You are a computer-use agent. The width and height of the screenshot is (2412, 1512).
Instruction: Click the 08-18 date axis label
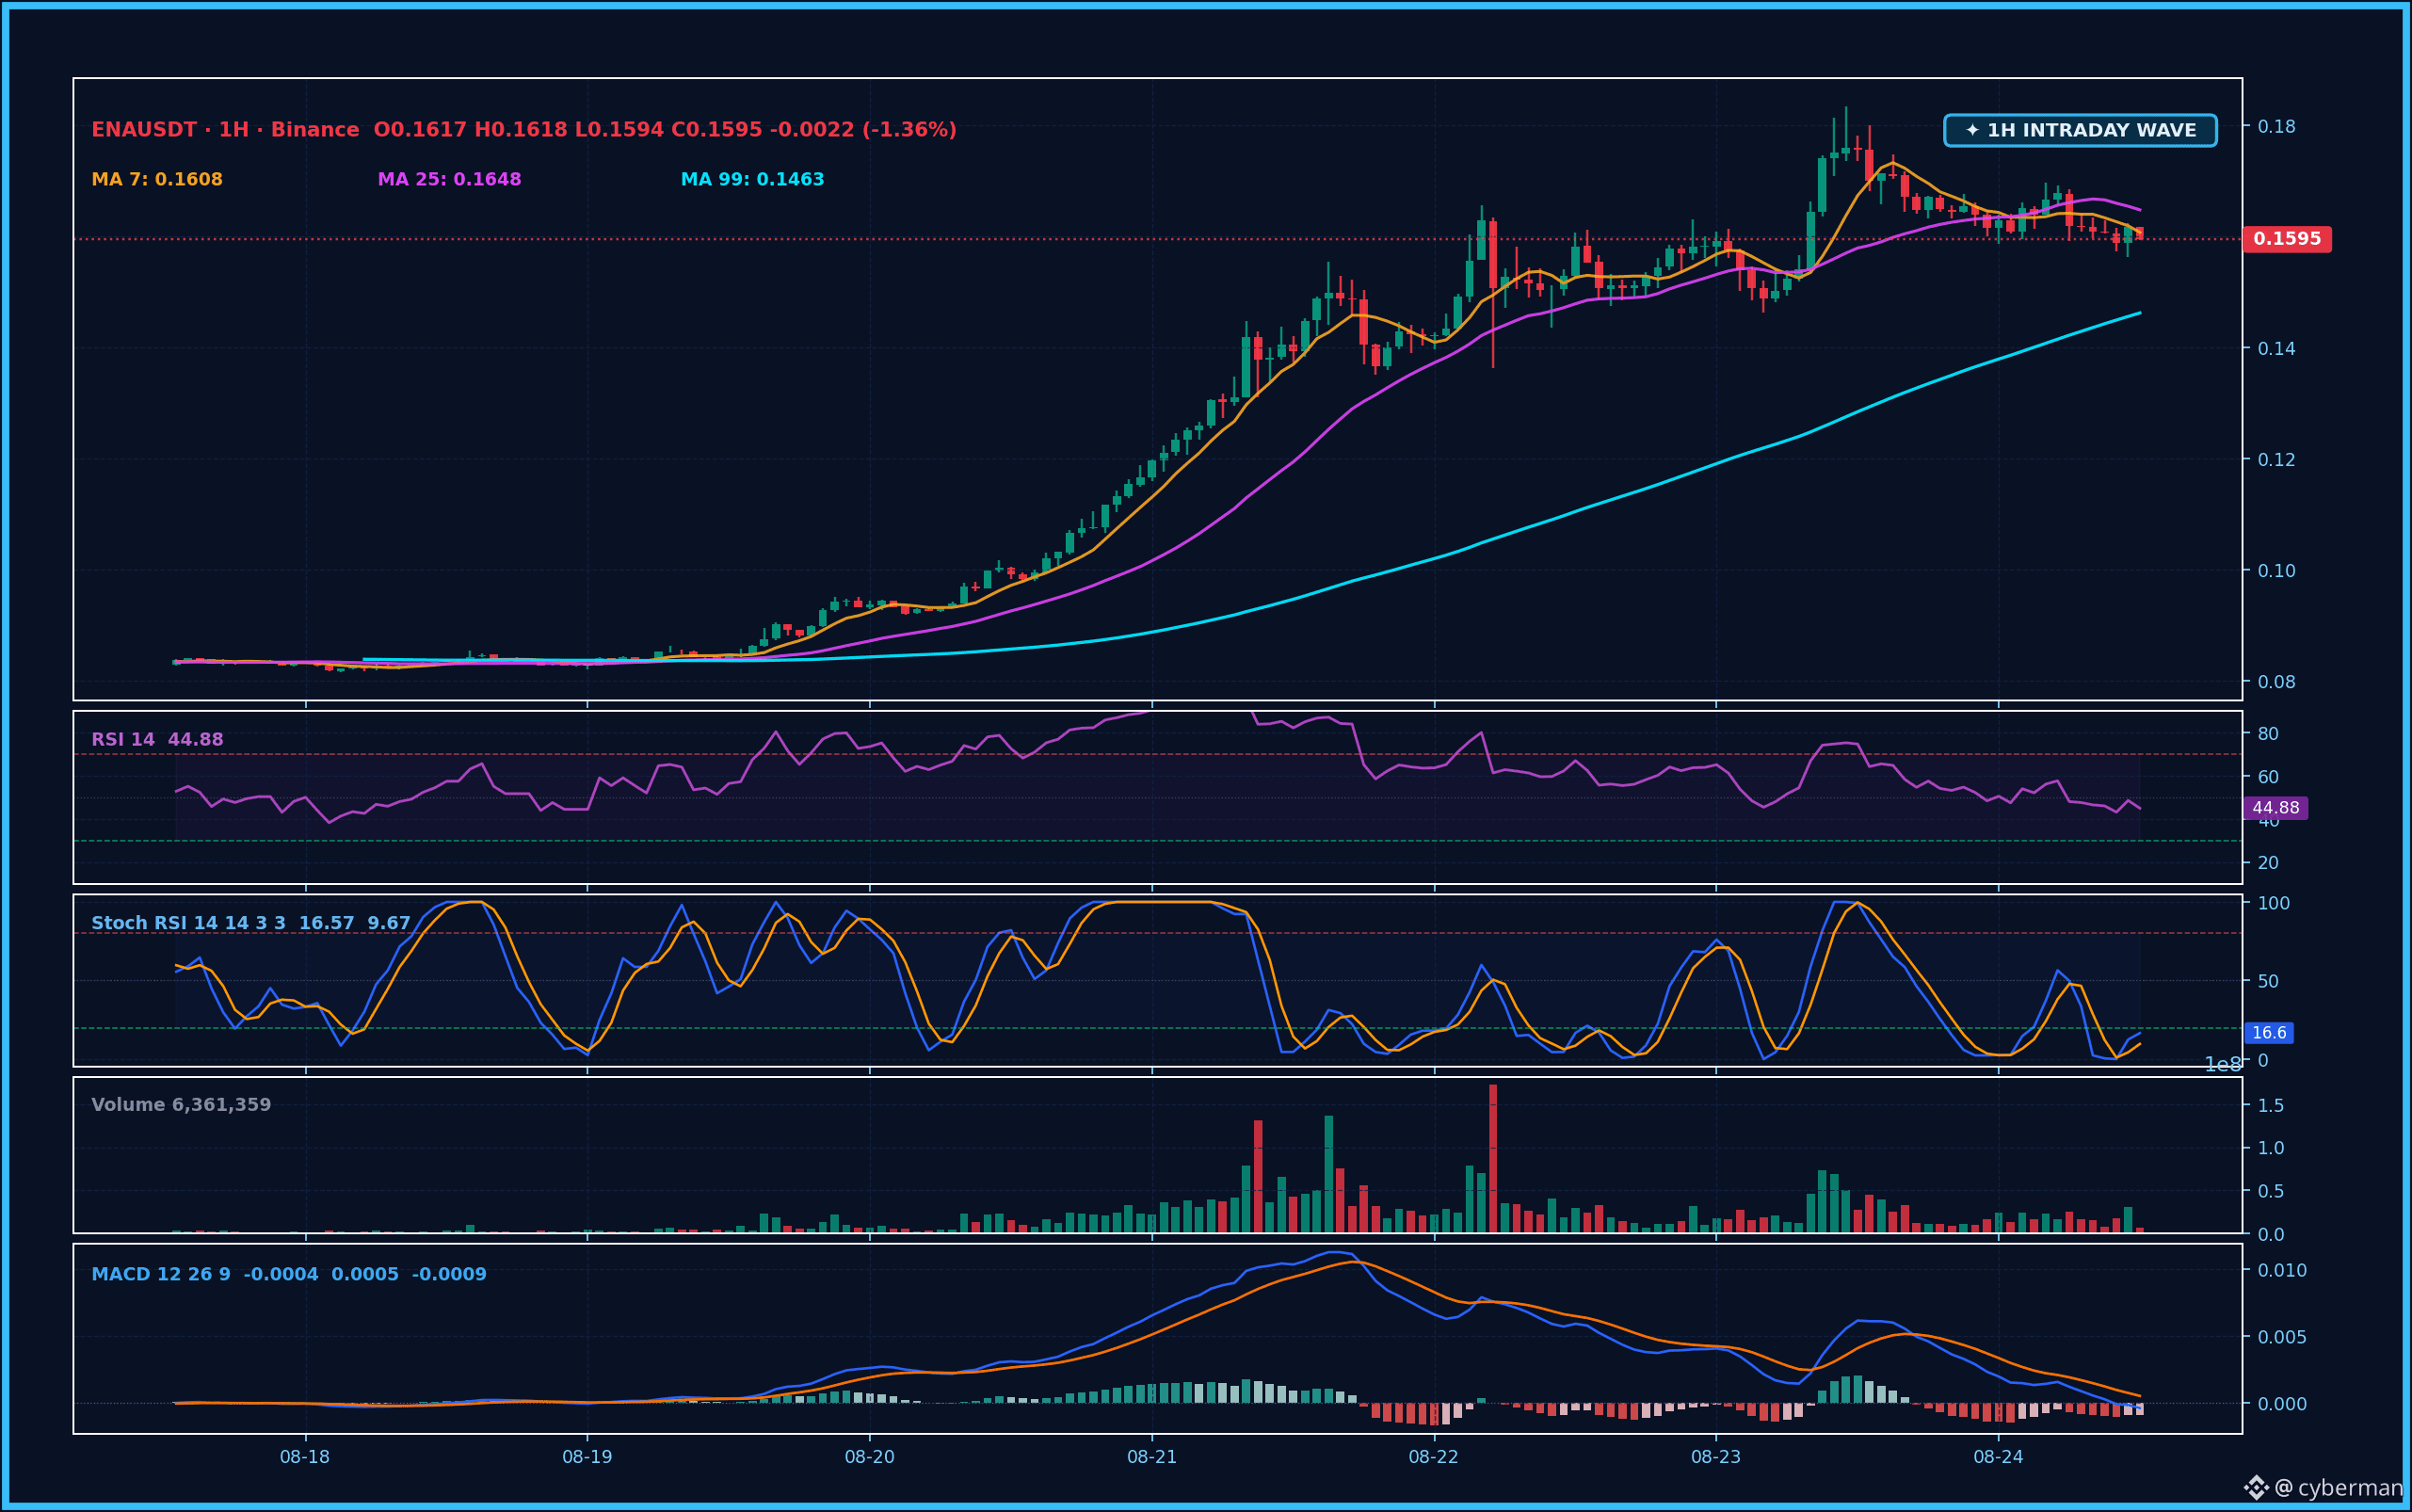[305, 1457]
